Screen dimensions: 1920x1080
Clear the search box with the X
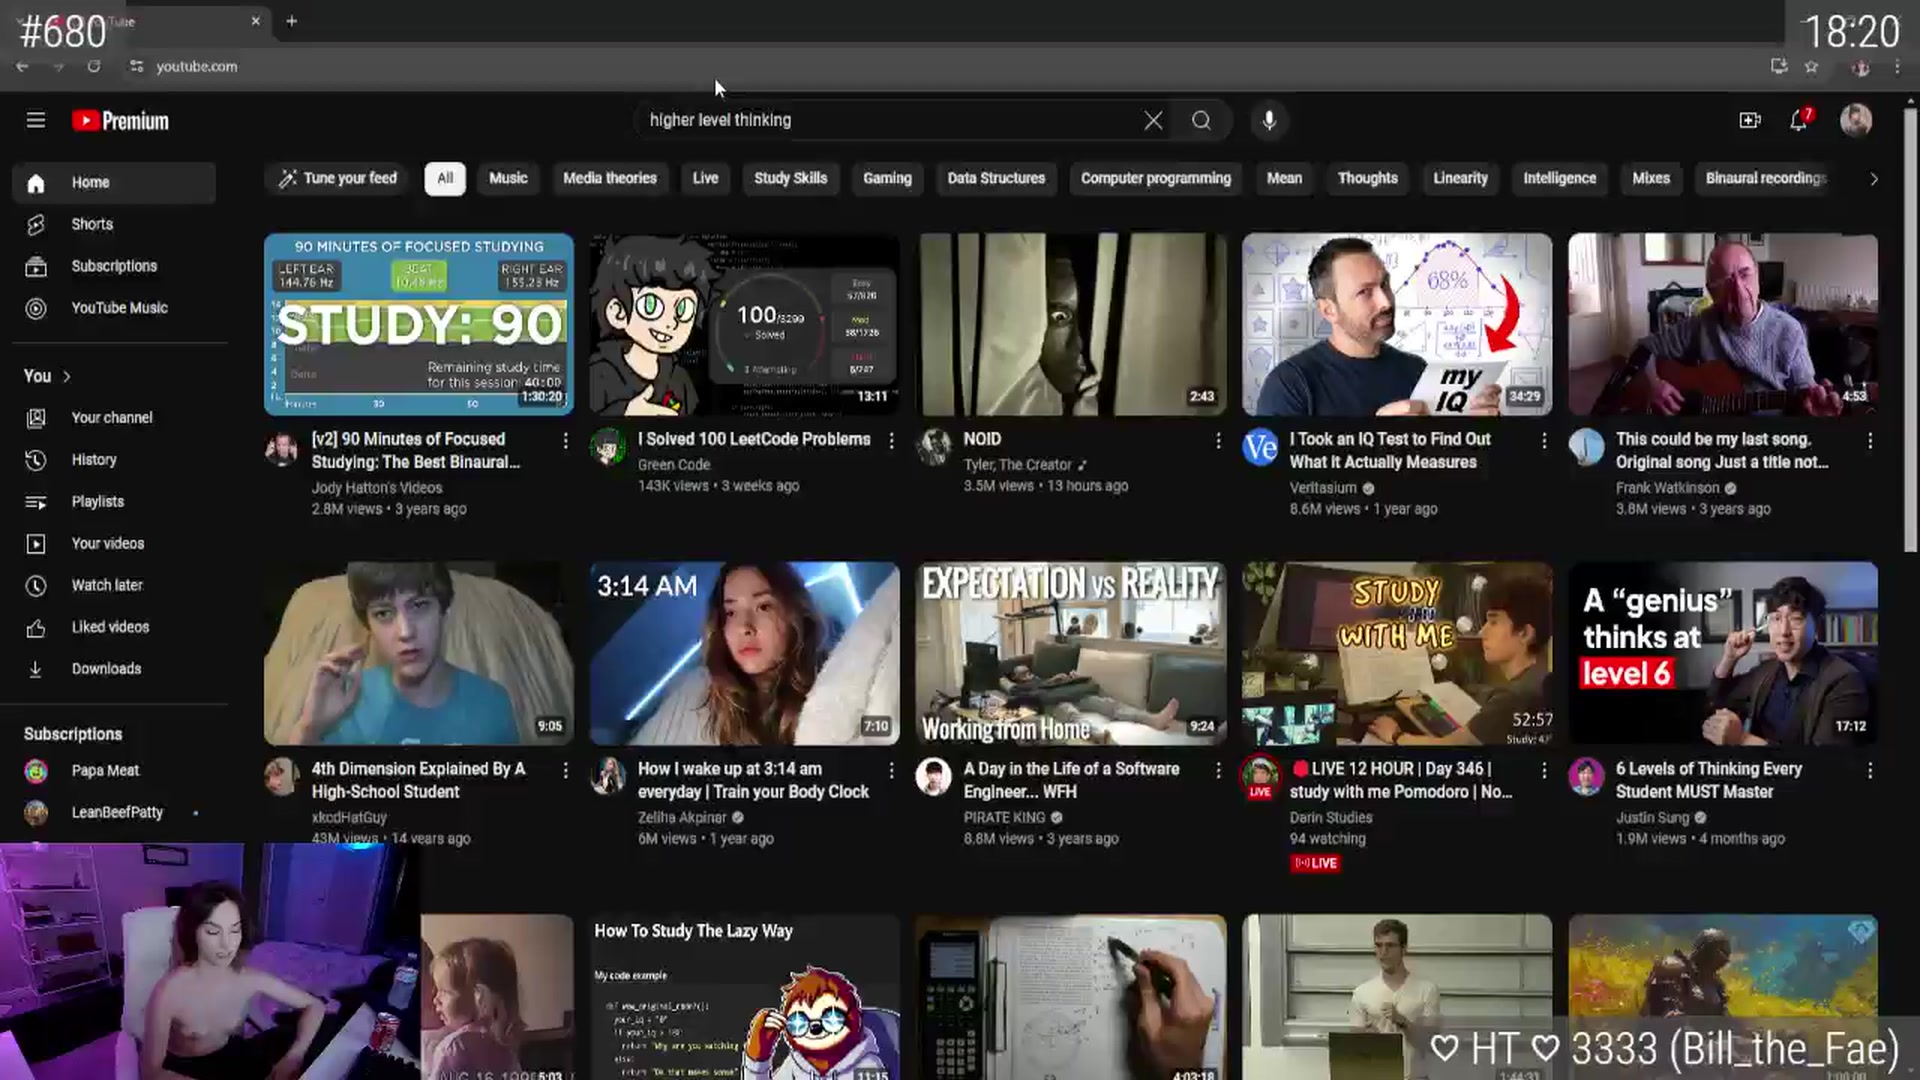(1153, 121)
